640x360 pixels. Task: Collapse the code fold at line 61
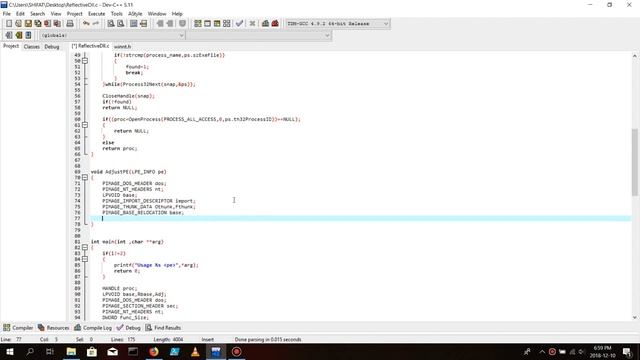click(85, 125)
